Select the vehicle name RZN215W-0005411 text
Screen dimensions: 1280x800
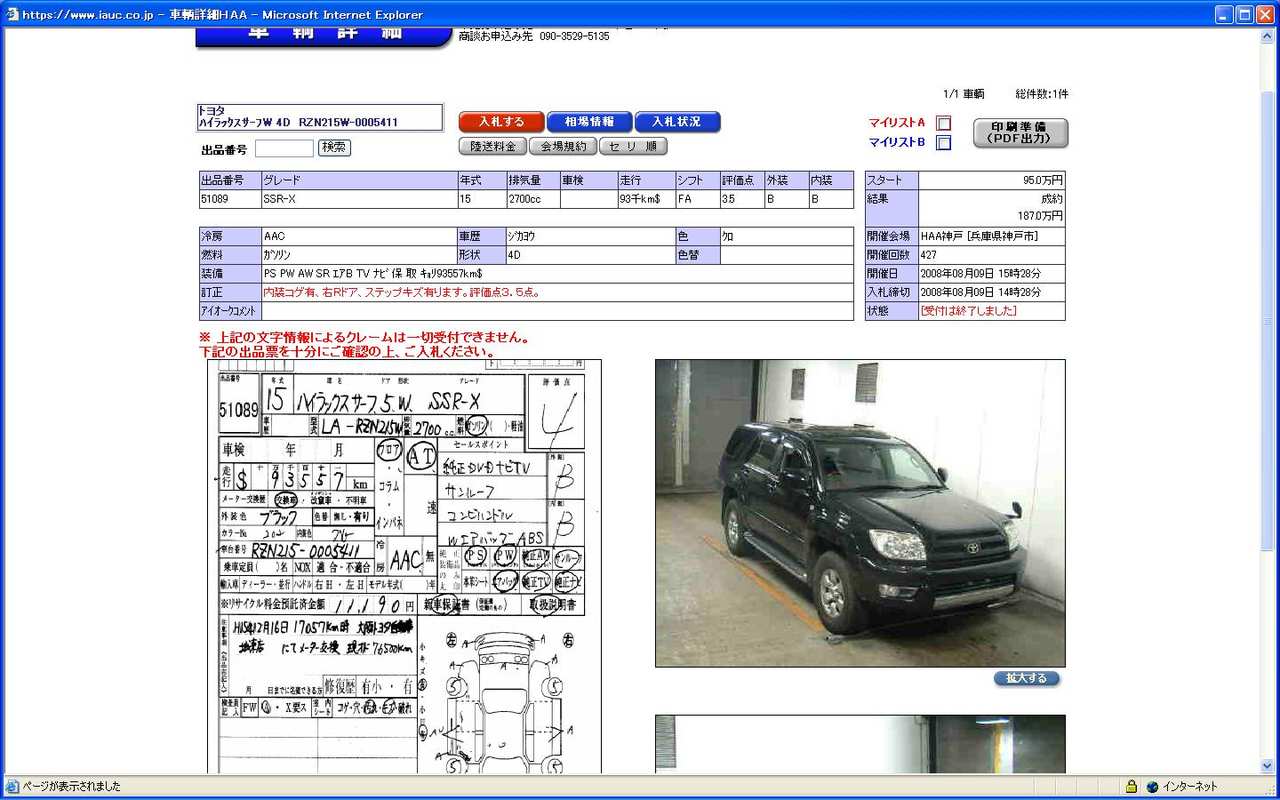click(x=348, y=123)
